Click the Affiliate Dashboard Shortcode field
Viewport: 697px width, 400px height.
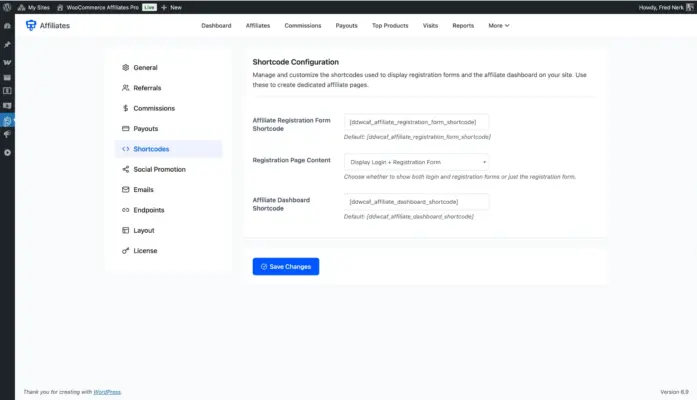pos(417,202)
